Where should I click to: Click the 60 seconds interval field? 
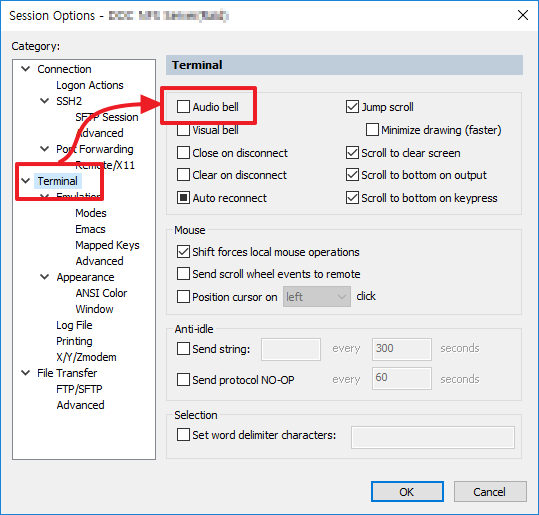[402, 379]
